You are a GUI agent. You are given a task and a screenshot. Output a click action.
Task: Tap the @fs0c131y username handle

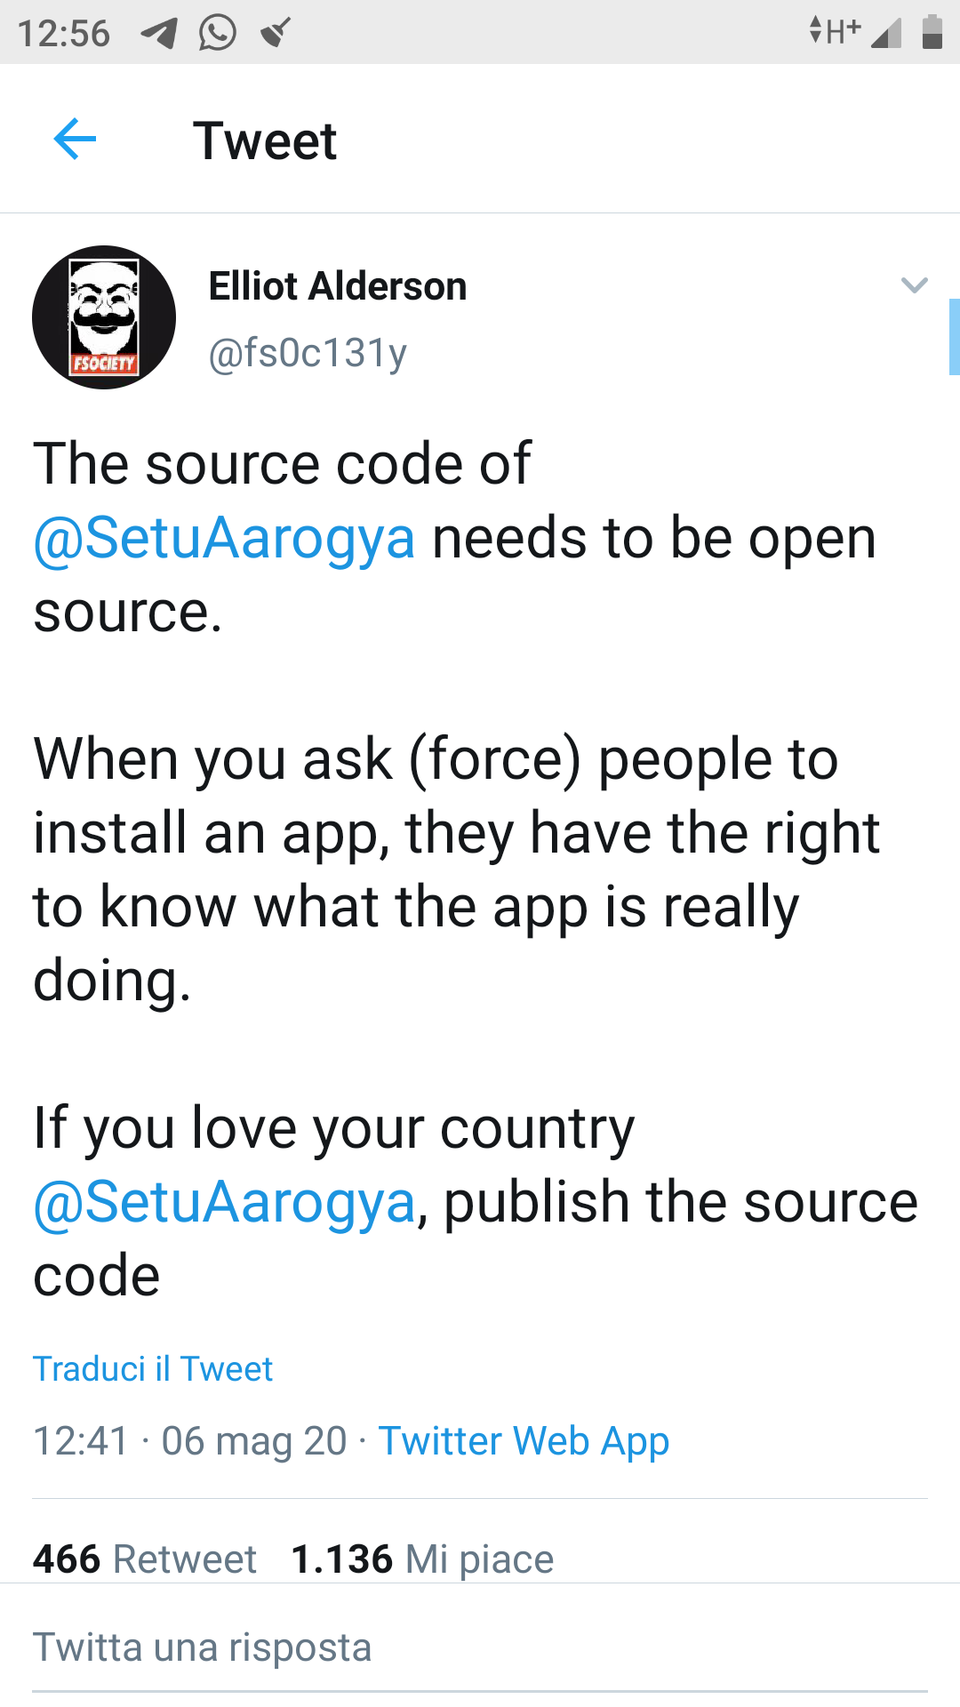point(308,353)
